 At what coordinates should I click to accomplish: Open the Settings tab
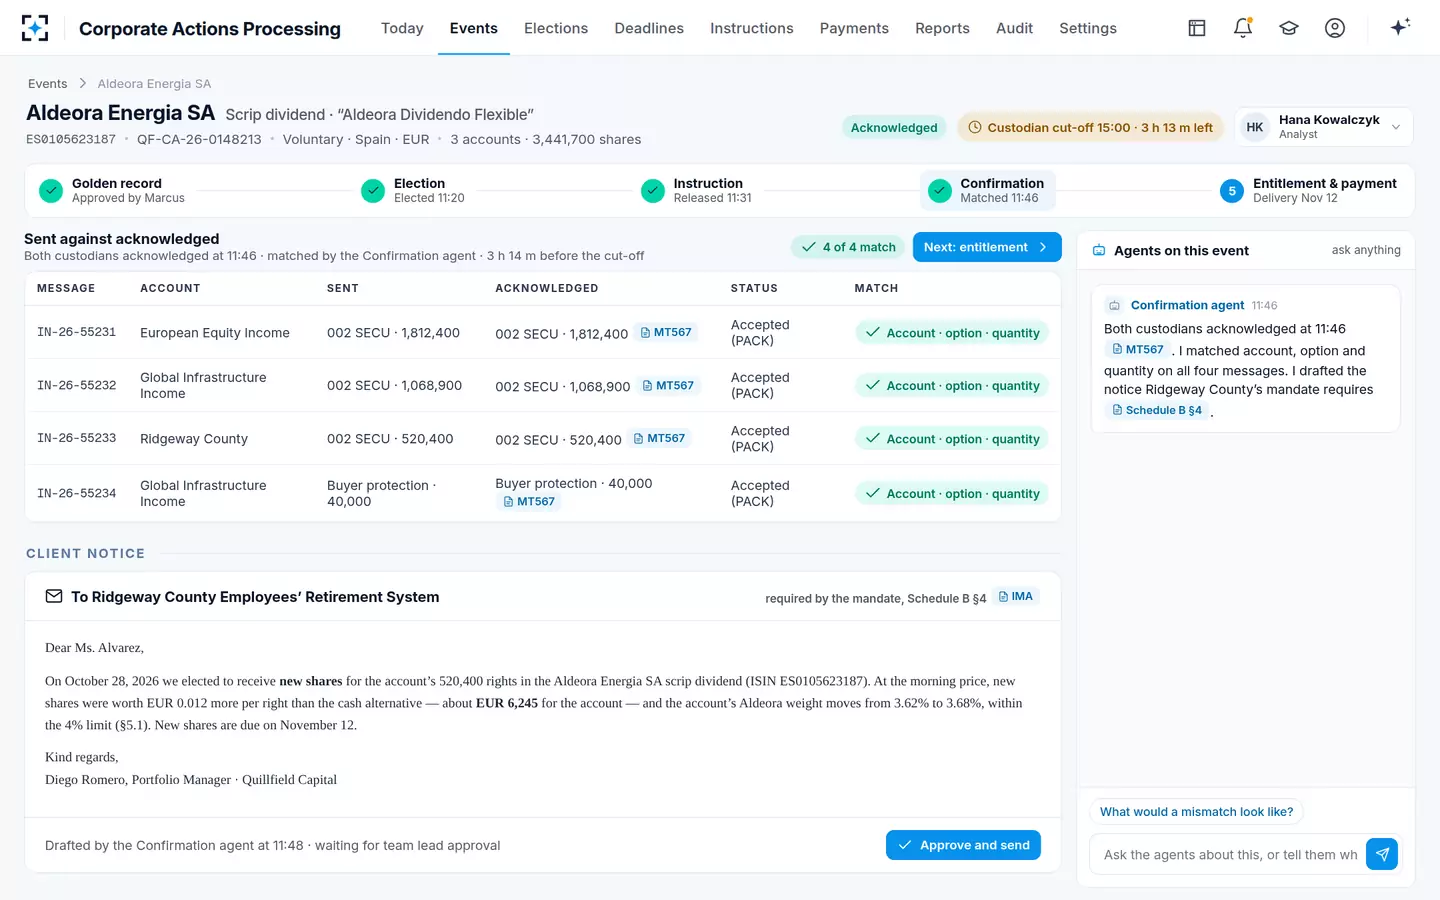[x=1088, y=28]
